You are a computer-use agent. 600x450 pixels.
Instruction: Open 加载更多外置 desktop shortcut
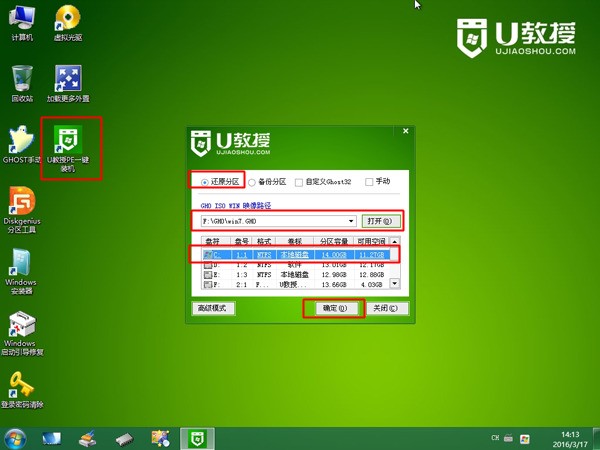point(68,84)
